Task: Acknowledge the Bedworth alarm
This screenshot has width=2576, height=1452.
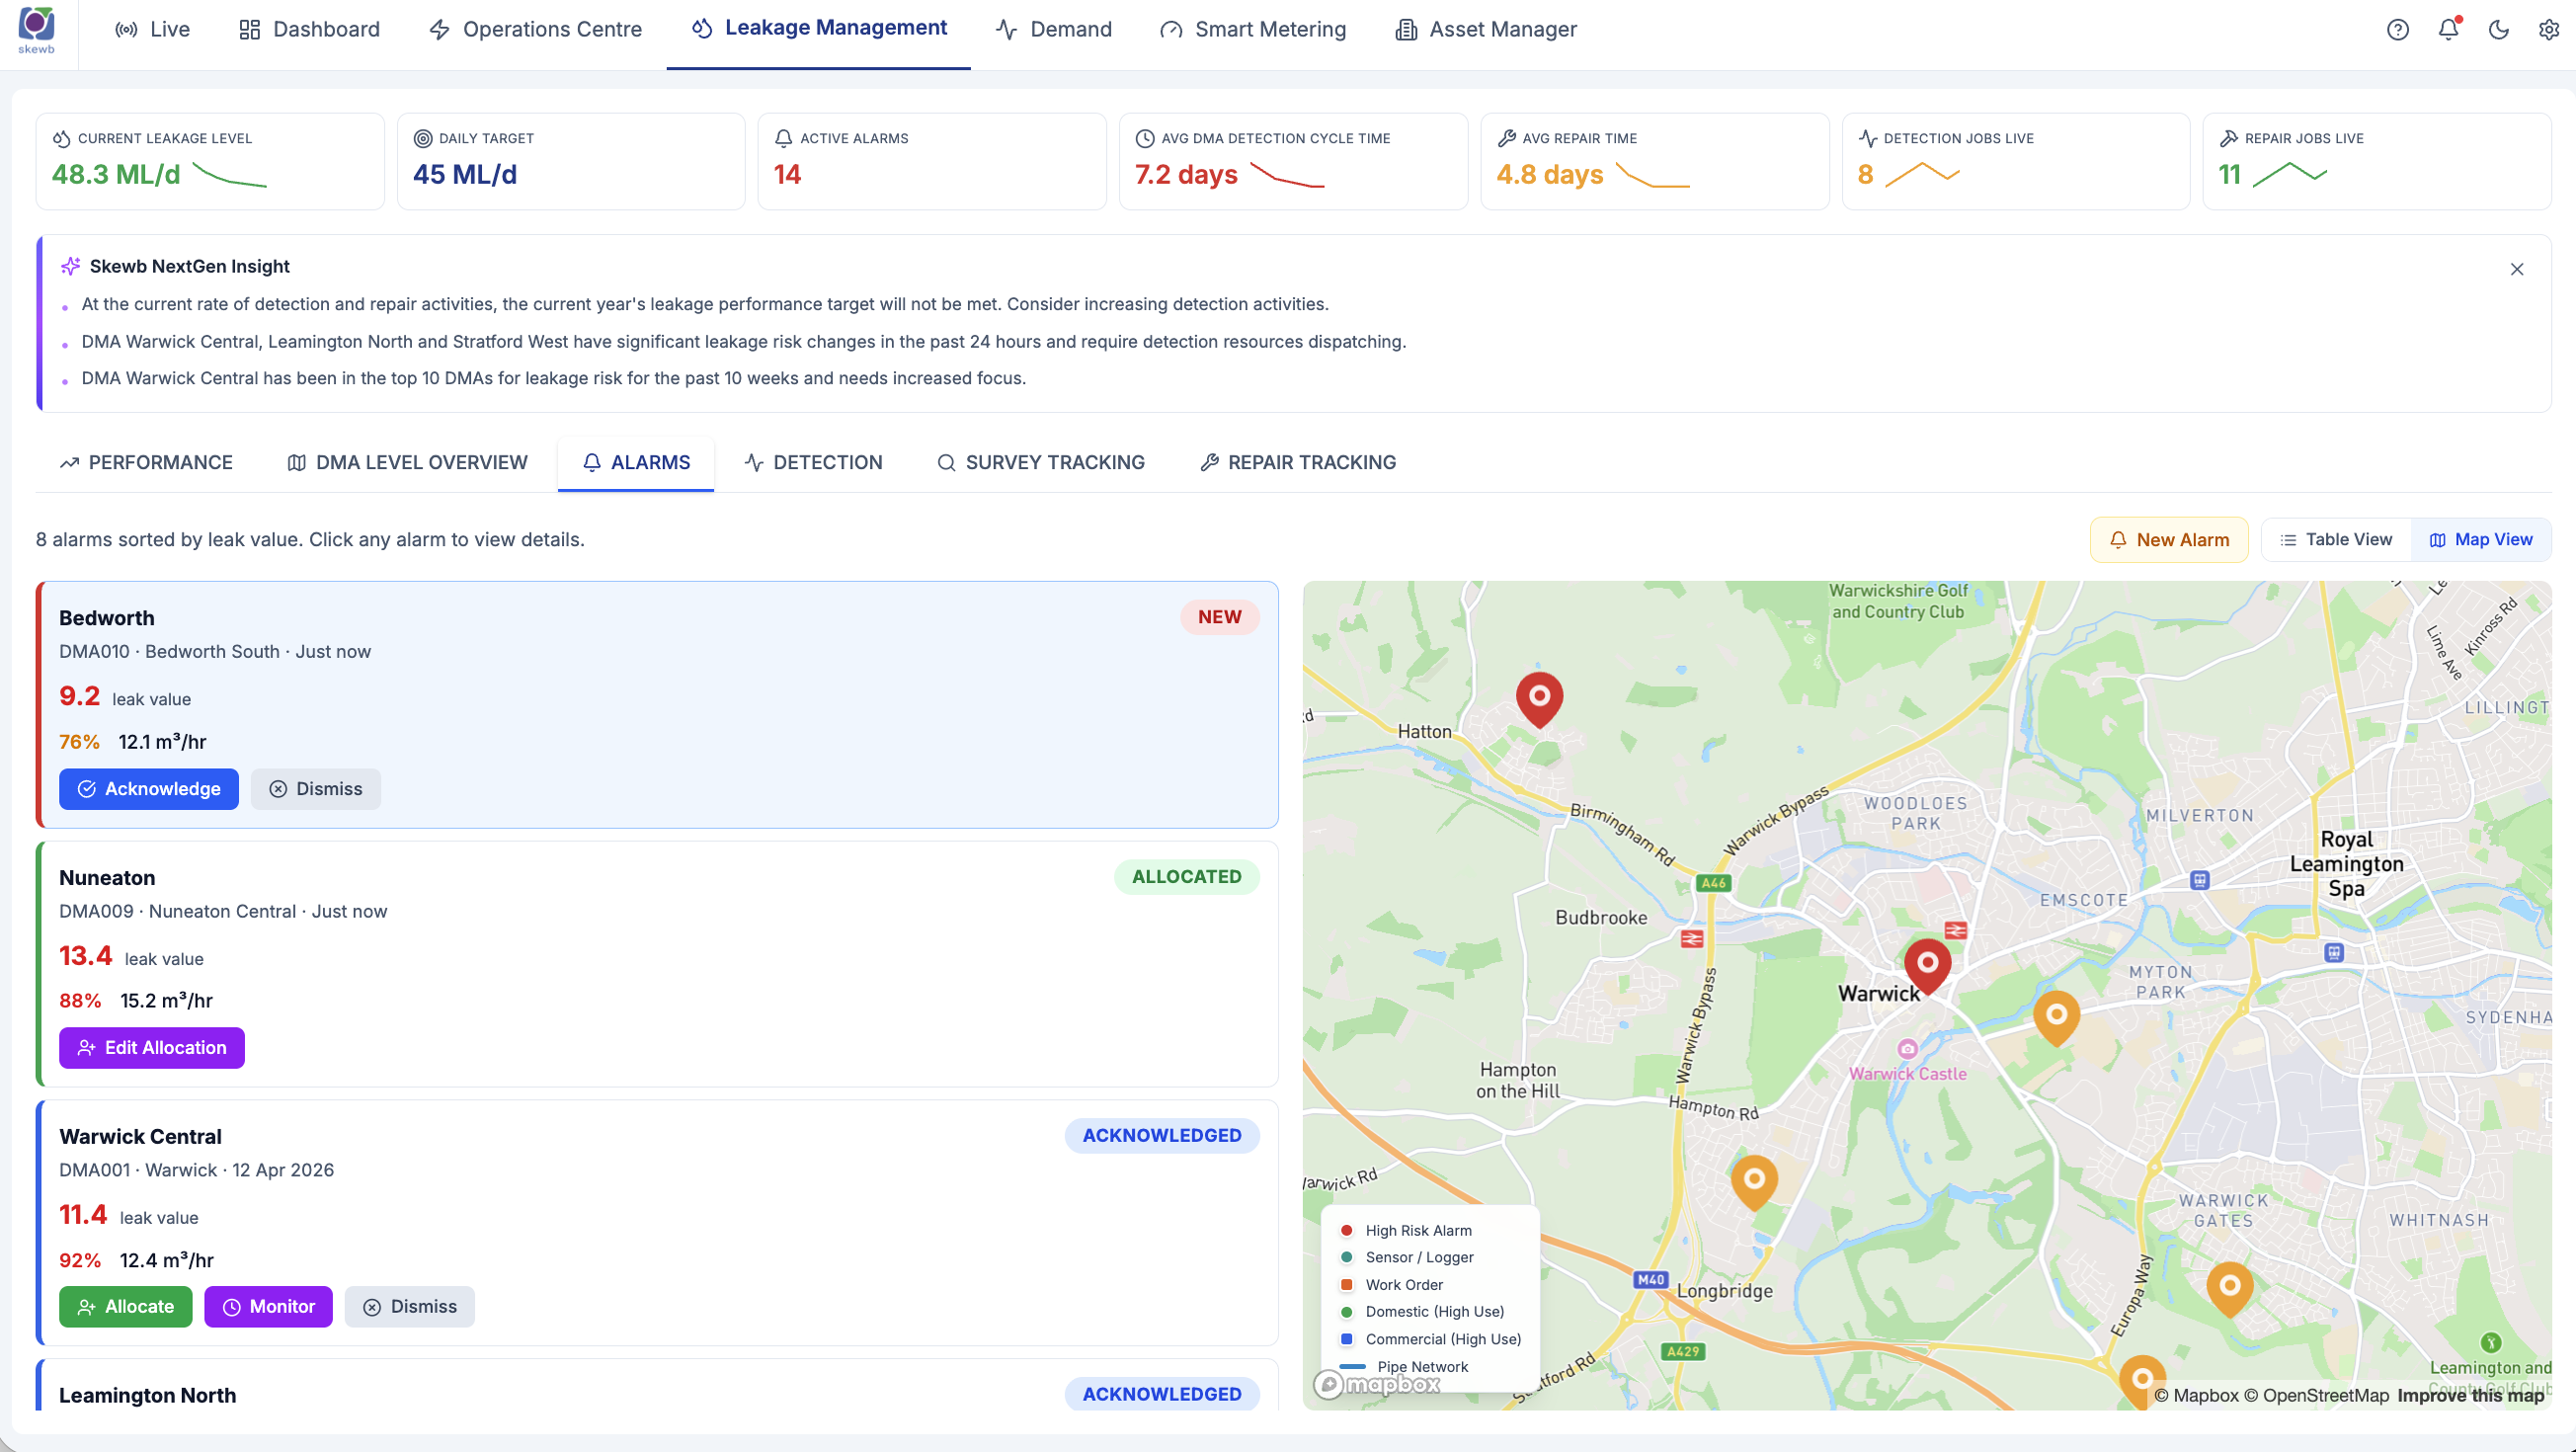Action: (149, 789)
